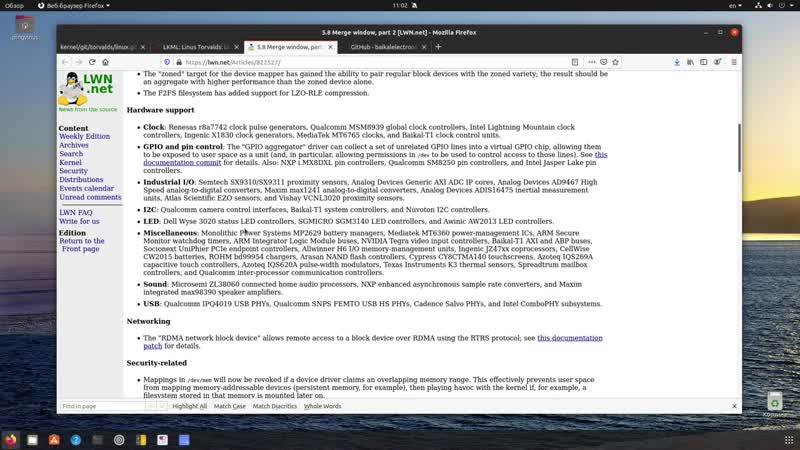The width and height of the screenshot is (800, 450).
Task: Open Firefox from the dock
Action: click(x=11, y=440)
